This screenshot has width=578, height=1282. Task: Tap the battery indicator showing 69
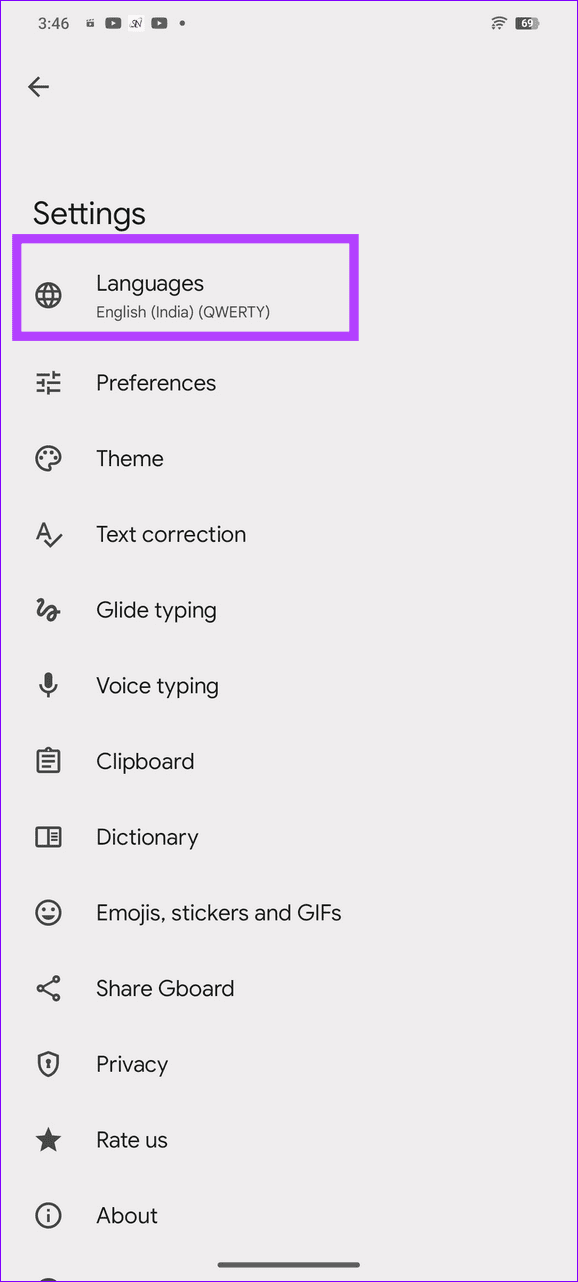coord(528,22)
